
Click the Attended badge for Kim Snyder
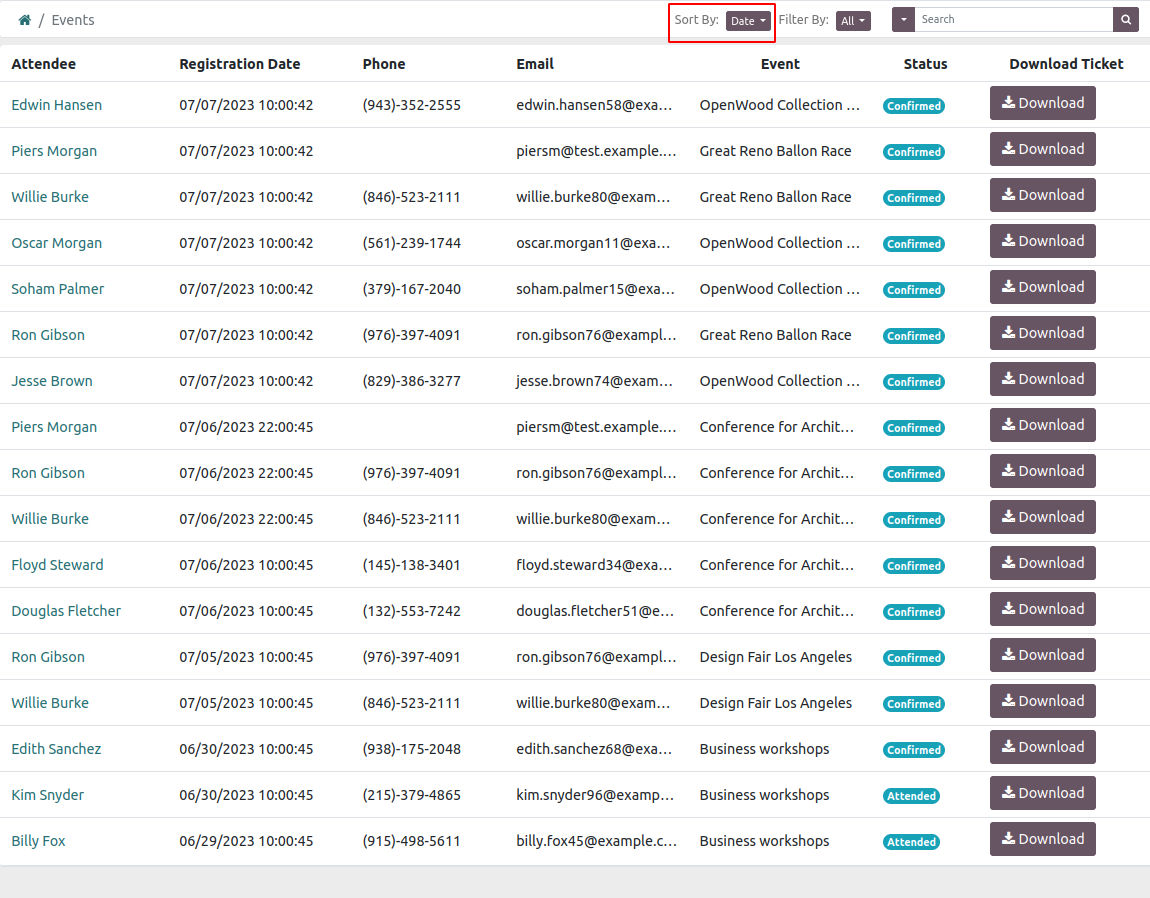tap(912, 796)
